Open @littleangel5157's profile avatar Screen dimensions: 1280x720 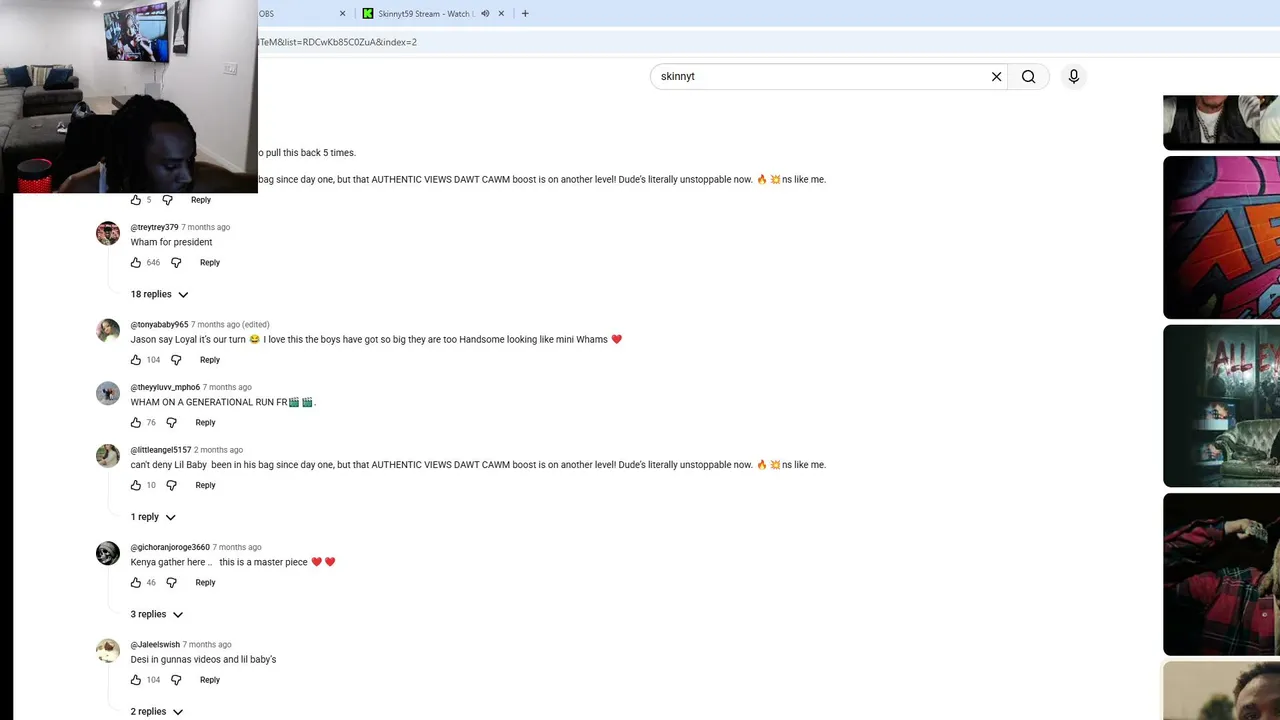click(x=108, y=456)
